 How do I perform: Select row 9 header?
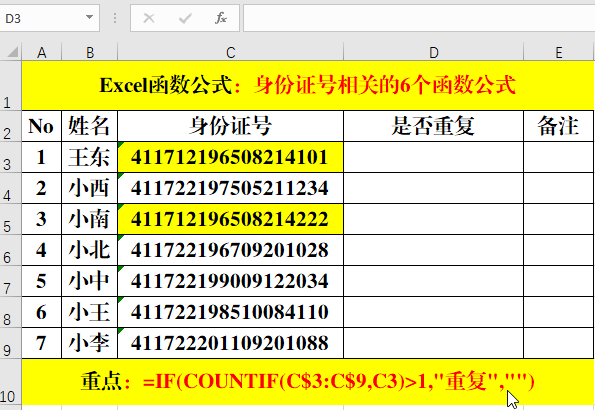[x=11, y=343]
